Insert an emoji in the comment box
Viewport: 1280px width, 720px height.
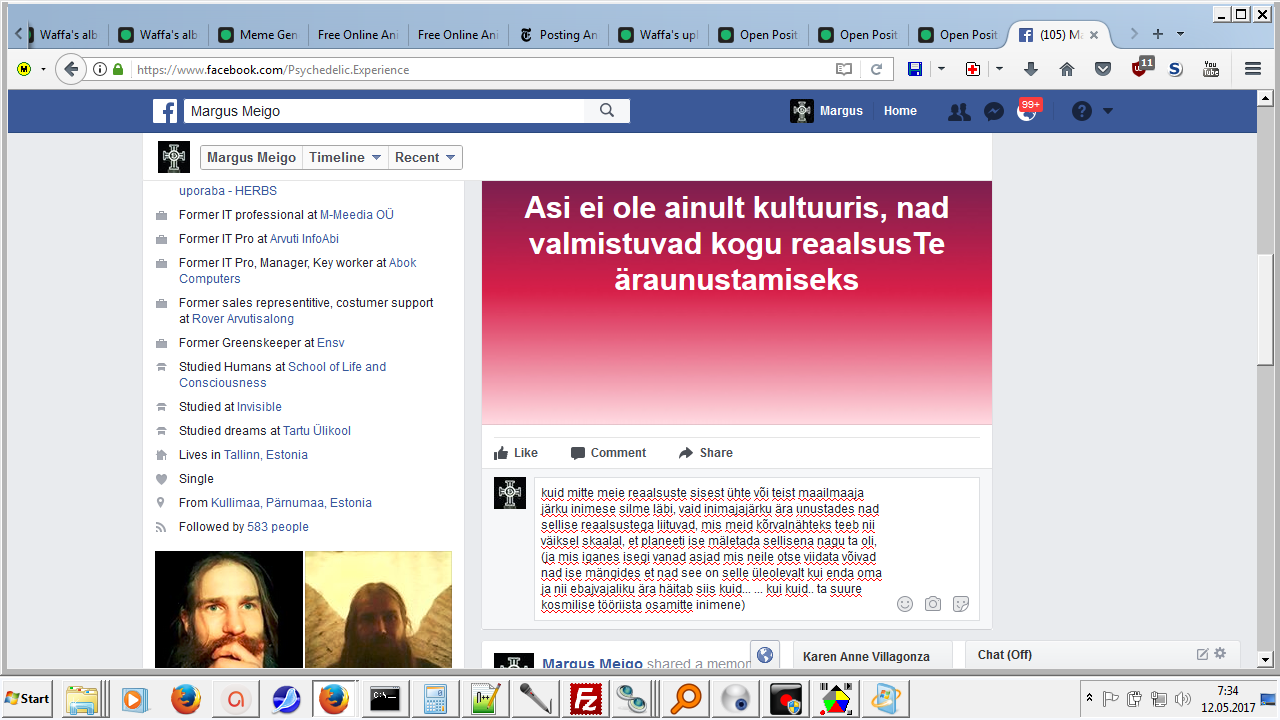905,604
